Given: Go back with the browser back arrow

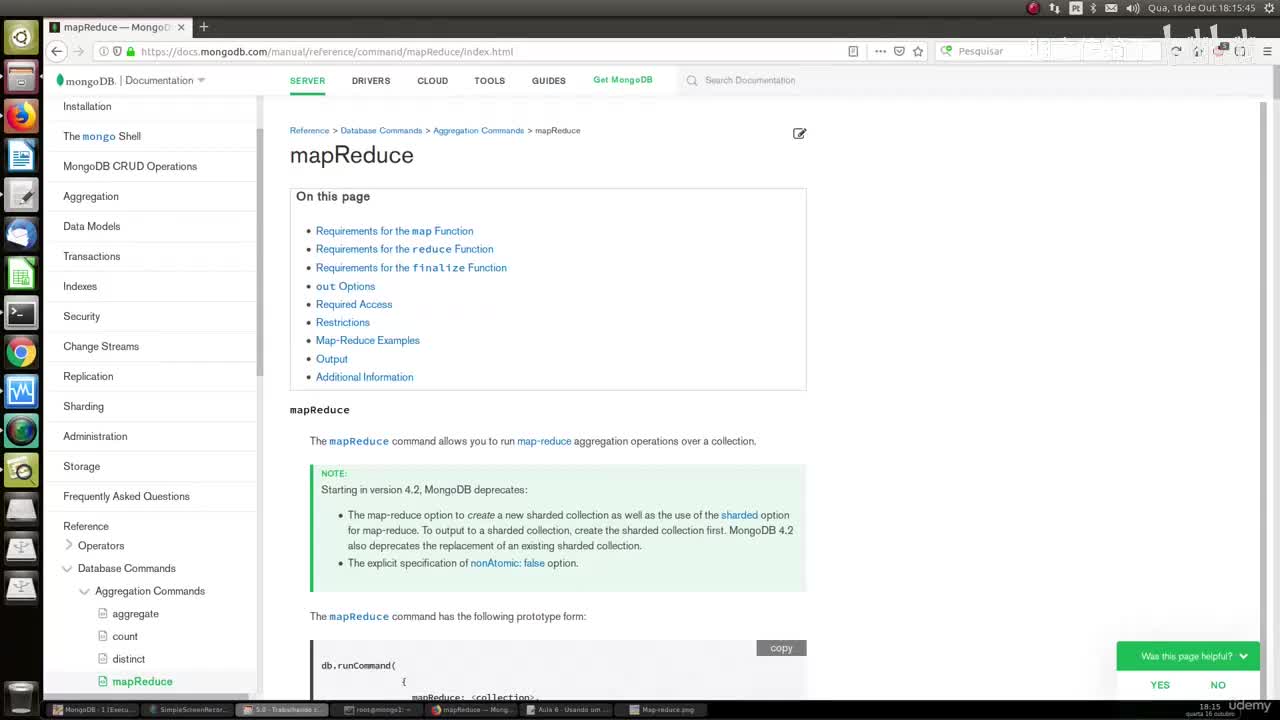Looking at the screenshot, I should tap(57, 51).
